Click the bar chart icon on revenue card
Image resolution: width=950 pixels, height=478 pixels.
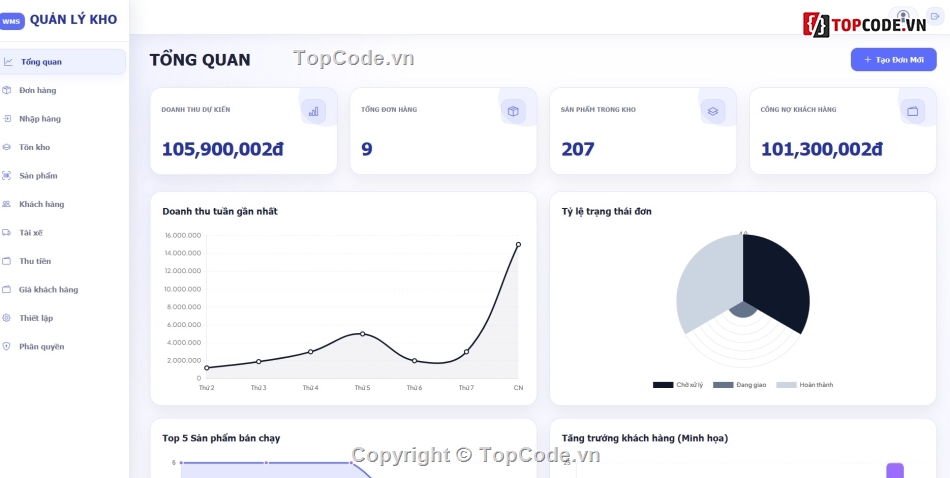coord(313,111)
